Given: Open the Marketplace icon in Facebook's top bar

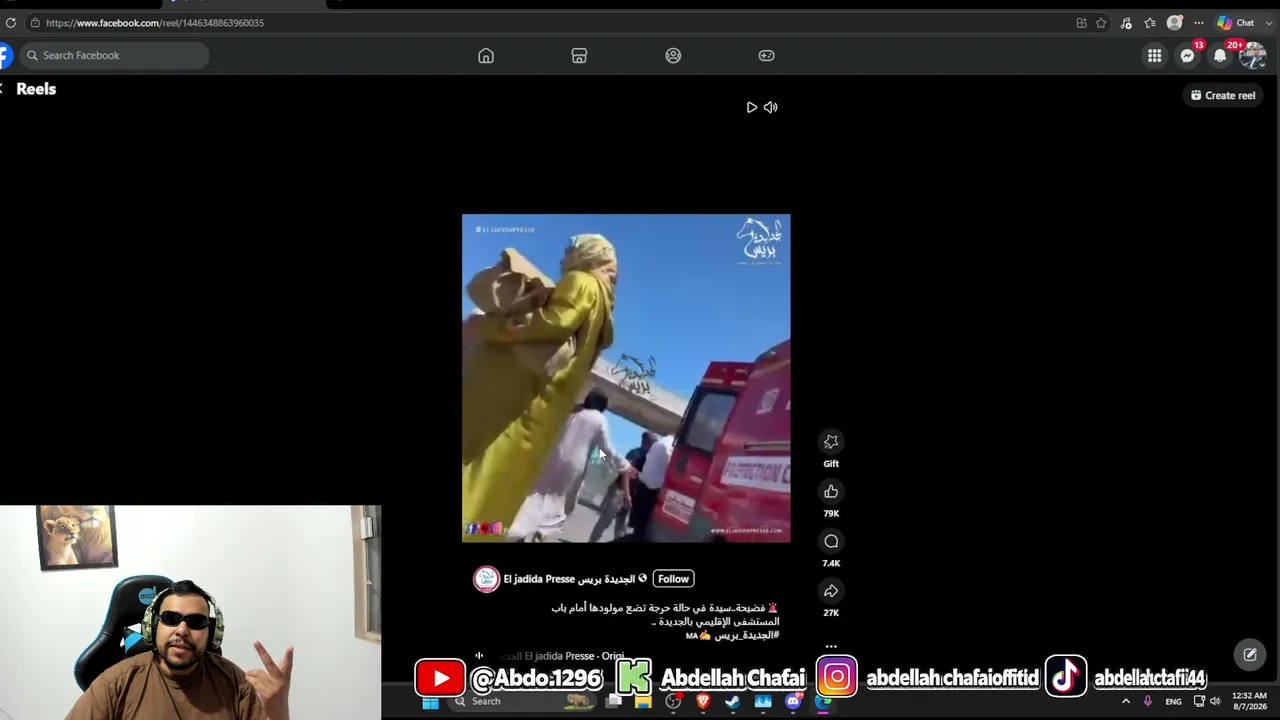Looking at the screenshot, I should coord(579,56).
